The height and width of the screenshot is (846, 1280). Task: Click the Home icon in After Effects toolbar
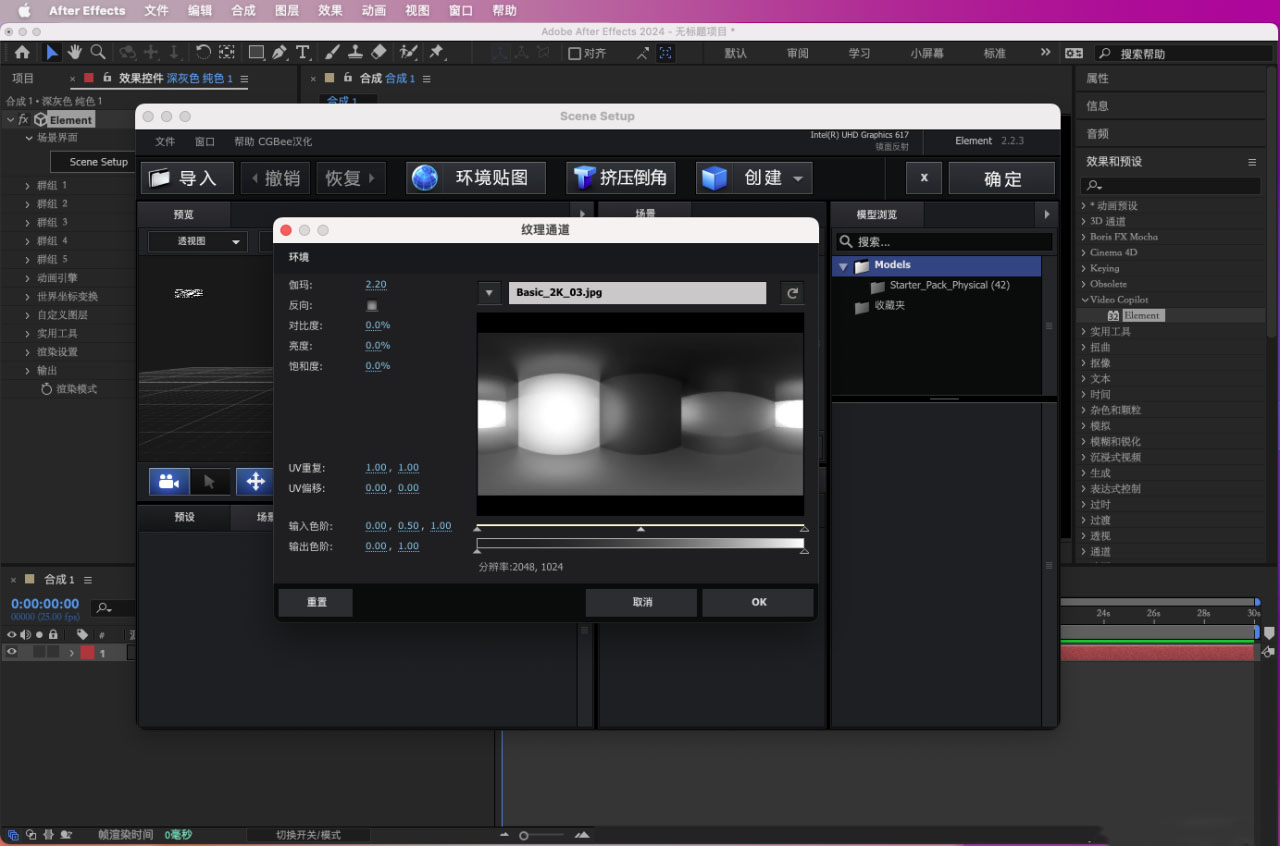click(x=22, y=52)
